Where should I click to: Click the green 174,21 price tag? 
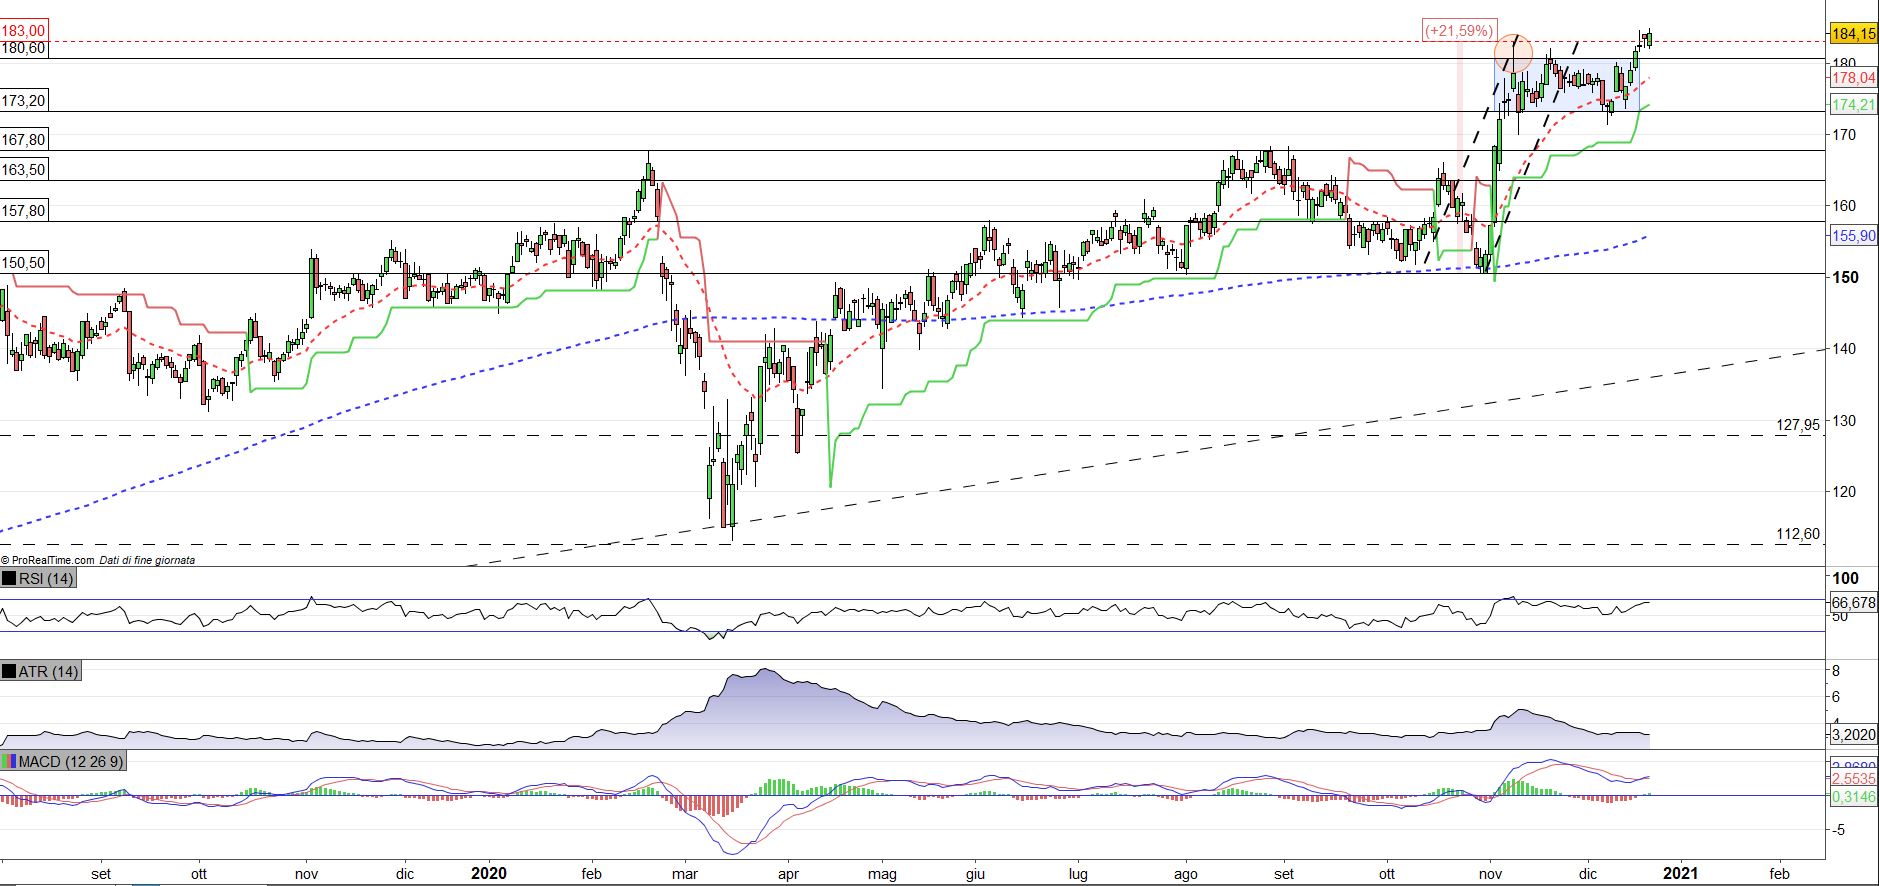tap(1853, 105)
